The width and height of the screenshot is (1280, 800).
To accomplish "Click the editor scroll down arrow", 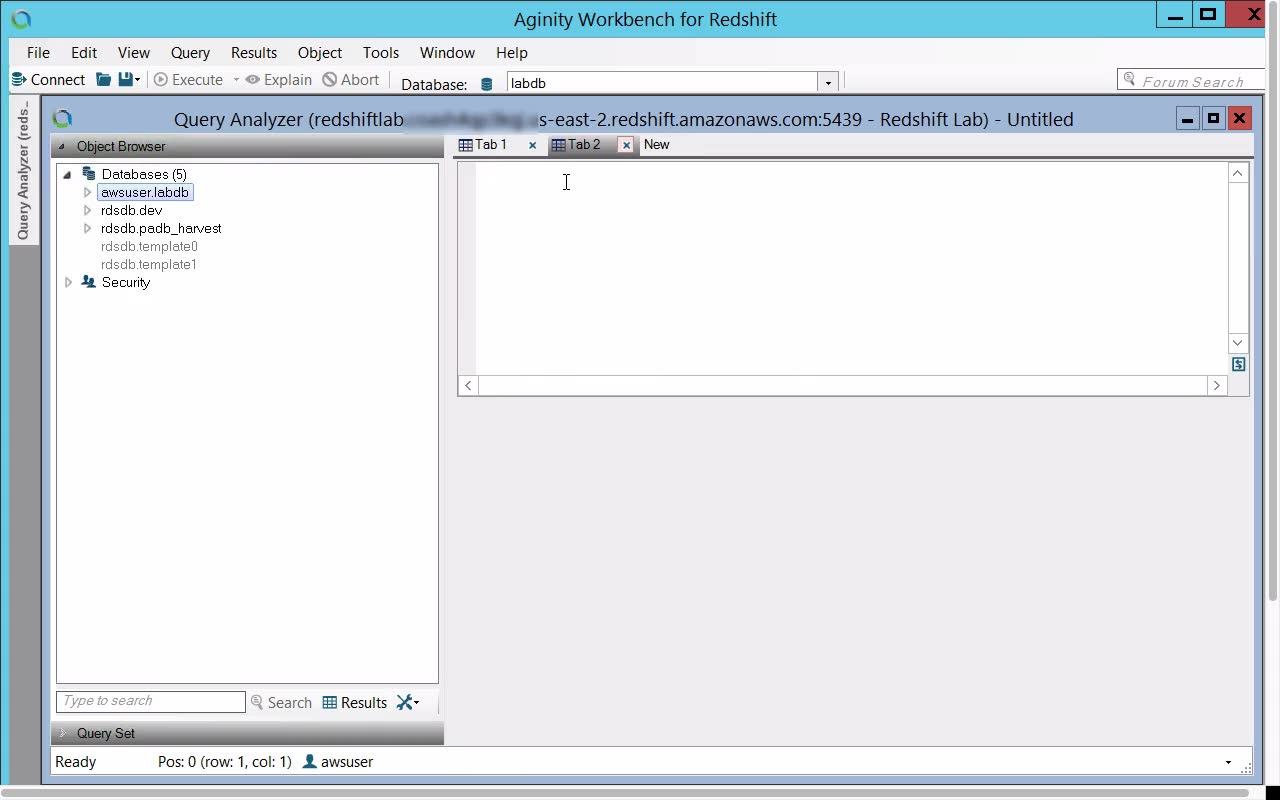I will (1237, 343).
